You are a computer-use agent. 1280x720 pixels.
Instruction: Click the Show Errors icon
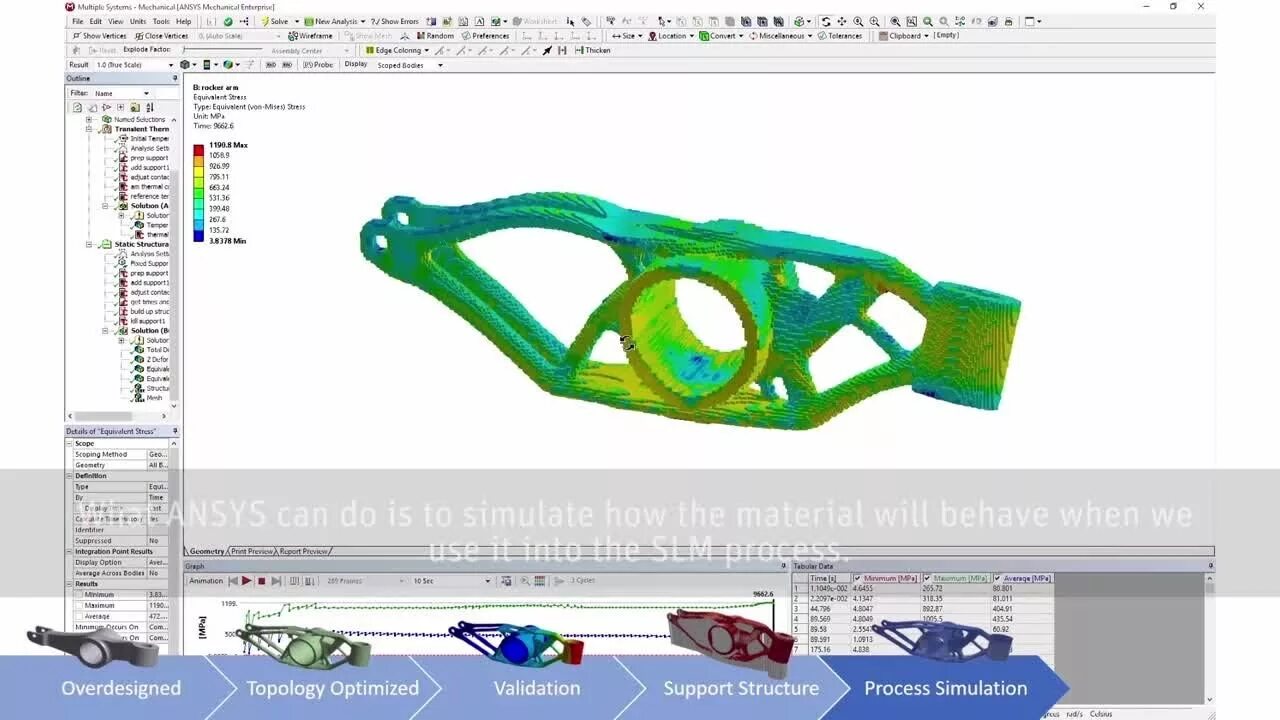(x=375, y=21)
